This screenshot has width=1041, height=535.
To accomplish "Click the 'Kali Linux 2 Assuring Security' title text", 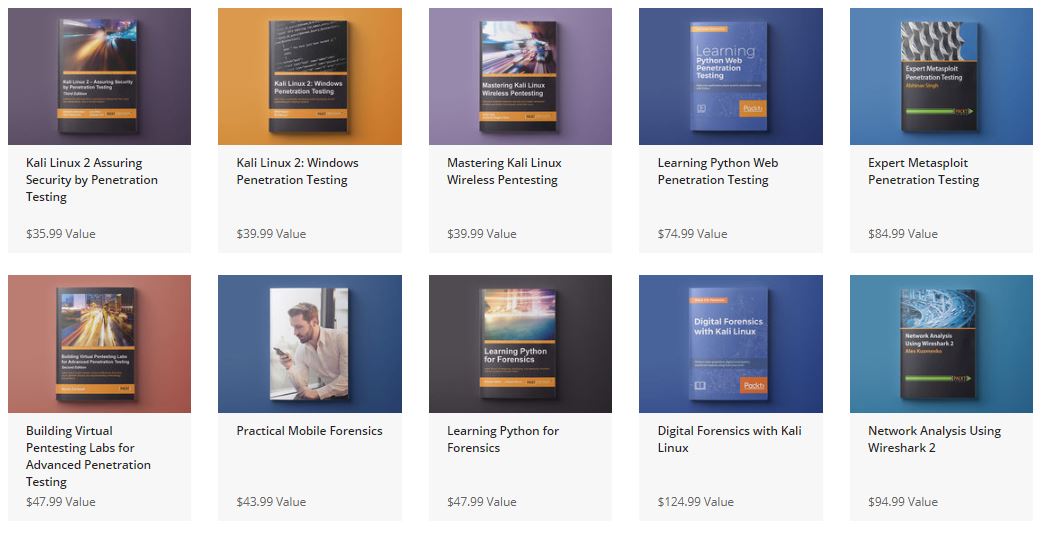I will click(92, 180).
